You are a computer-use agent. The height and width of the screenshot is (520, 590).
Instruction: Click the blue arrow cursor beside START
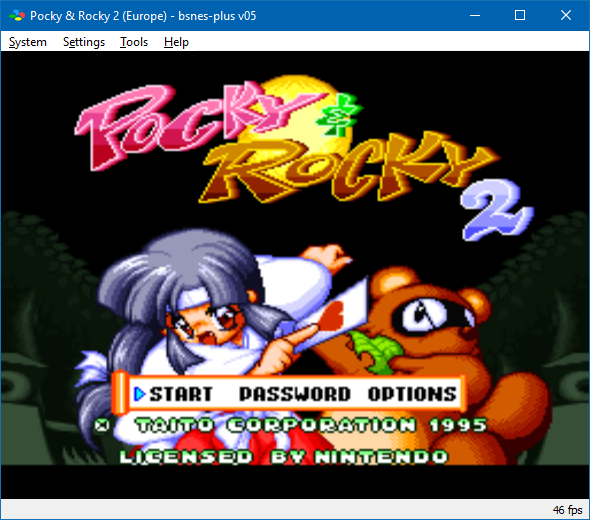click(139, 394)
